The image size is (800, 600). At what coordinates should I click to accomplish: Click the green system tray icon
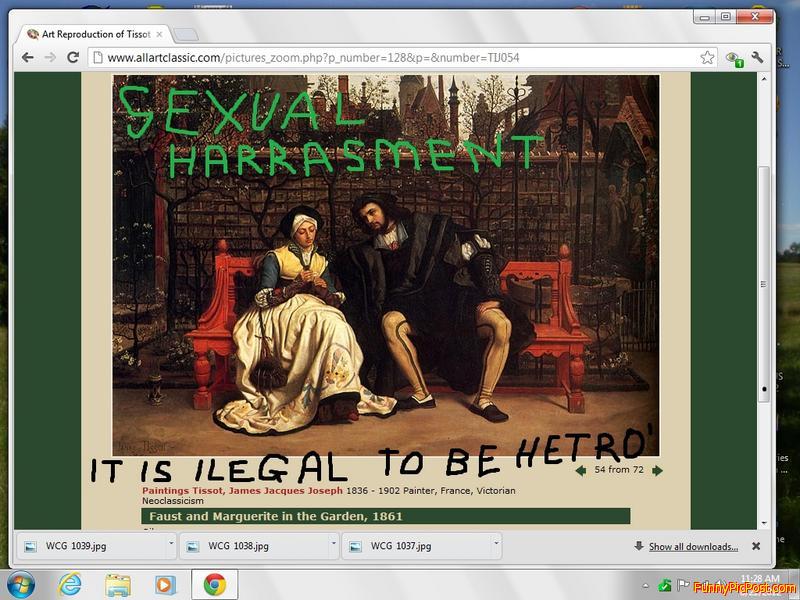pos(664,585)
